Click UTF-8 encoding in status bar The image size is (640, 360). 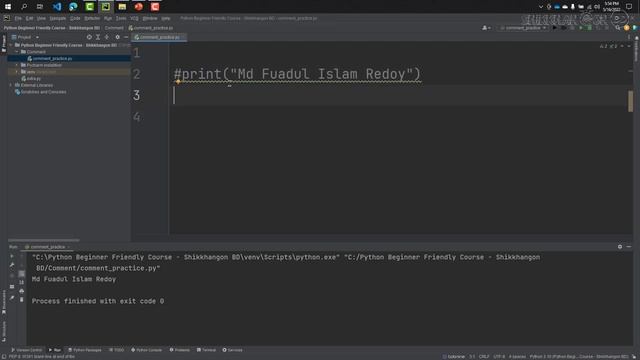coord(499,357)
